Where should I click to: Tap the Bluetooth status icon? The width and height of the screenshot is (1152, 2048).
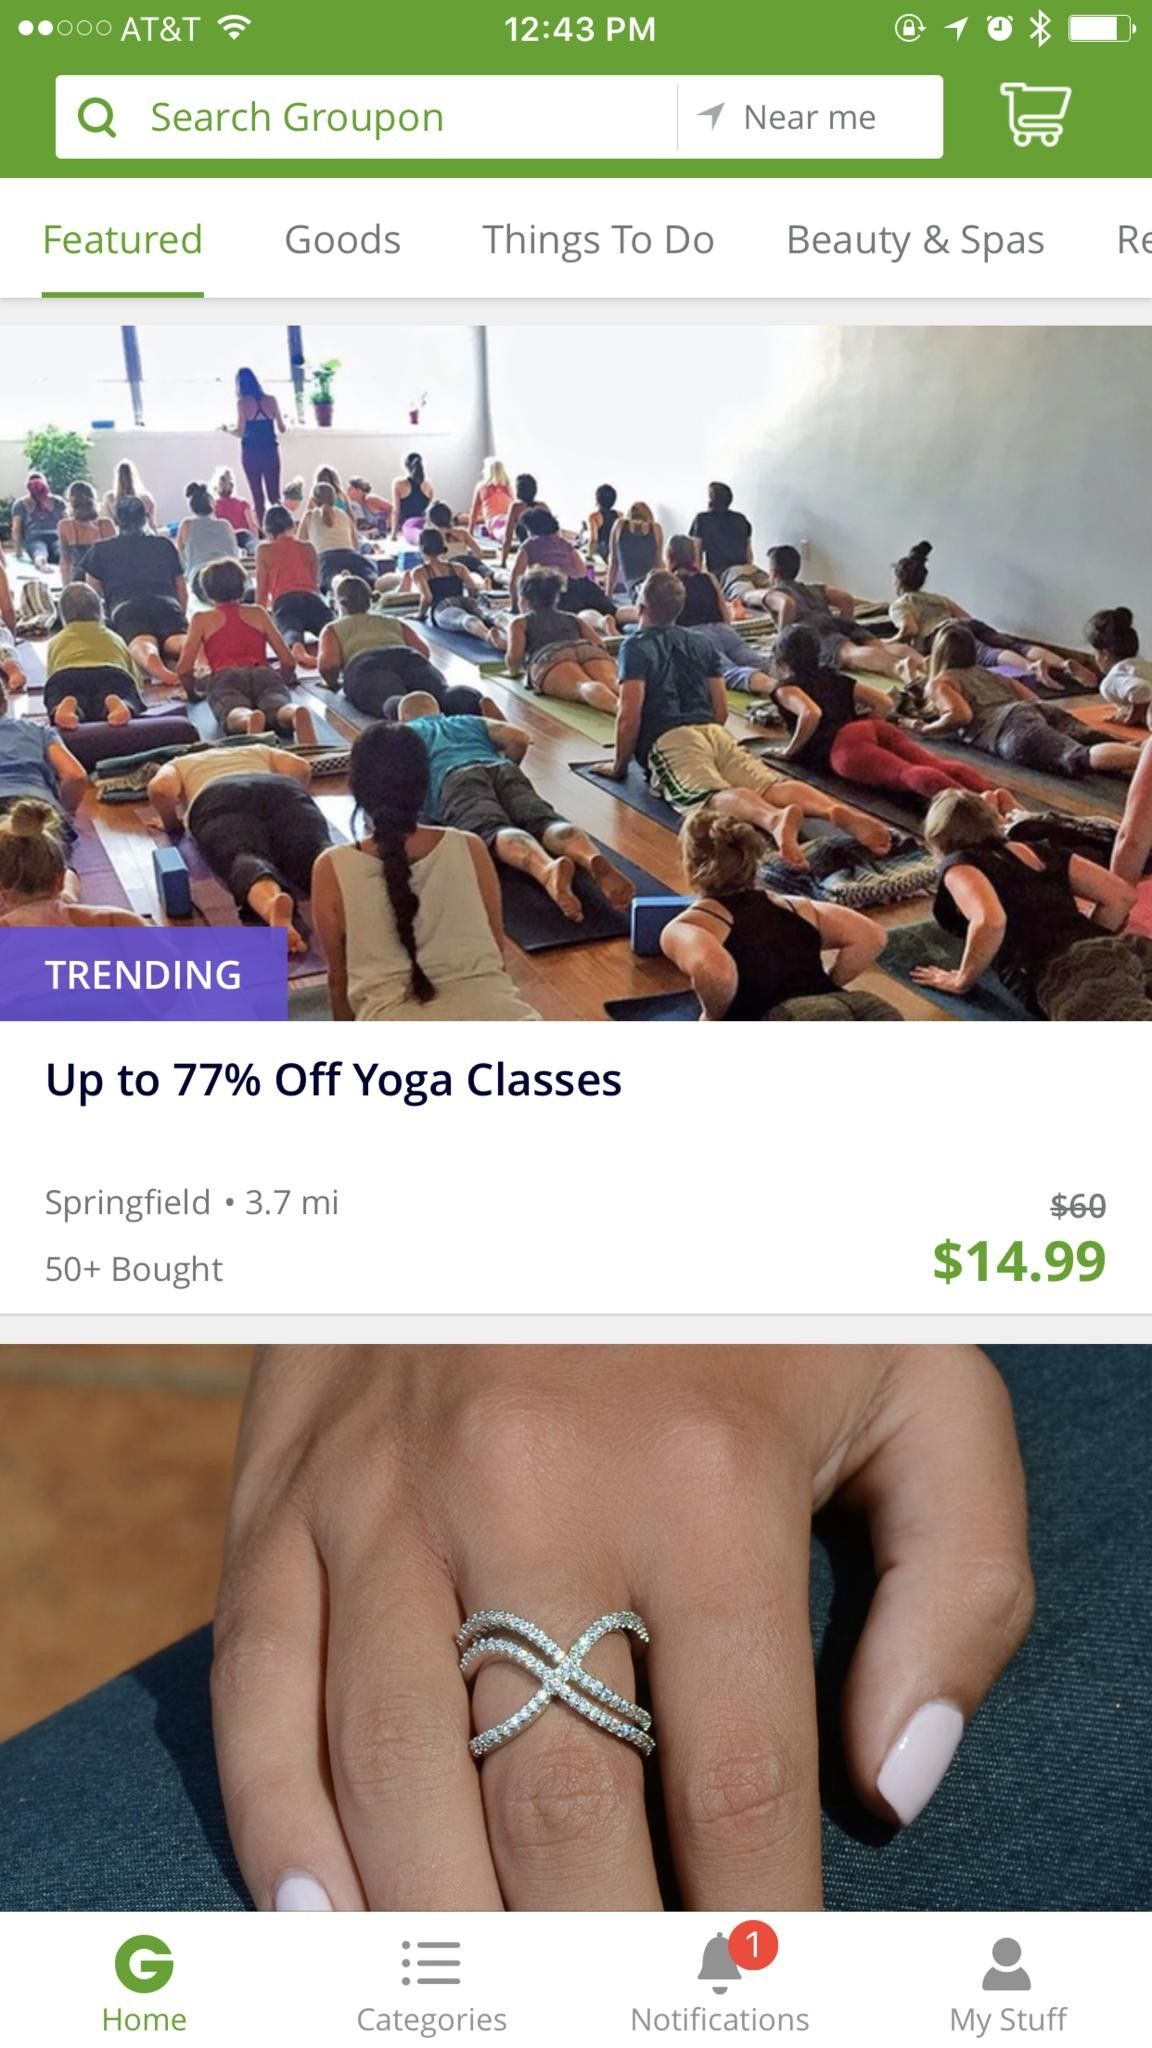pyautogui.click(x=1040, y=29)
